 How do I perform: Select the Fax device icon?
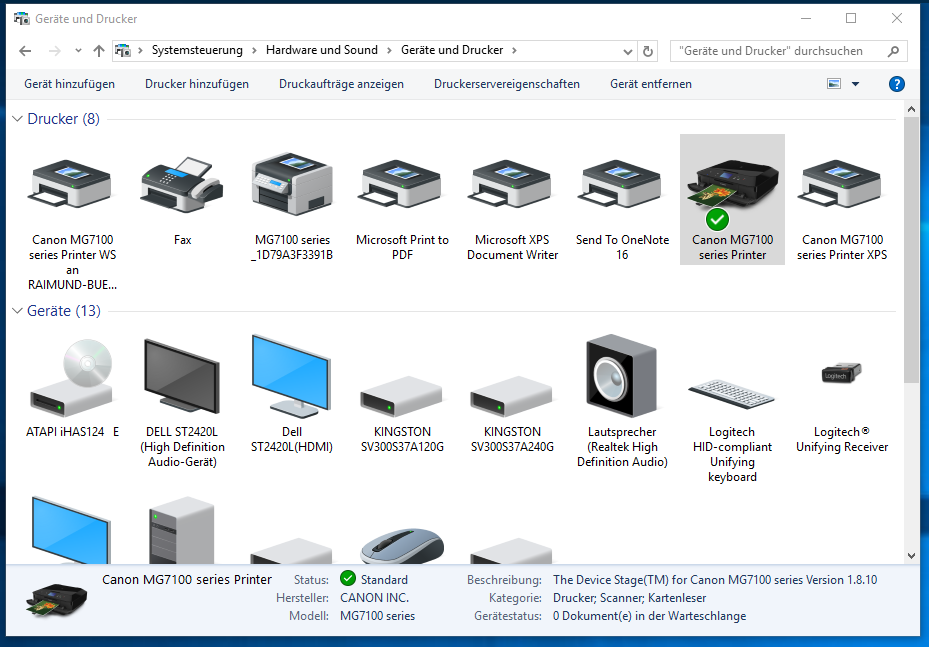182,185
